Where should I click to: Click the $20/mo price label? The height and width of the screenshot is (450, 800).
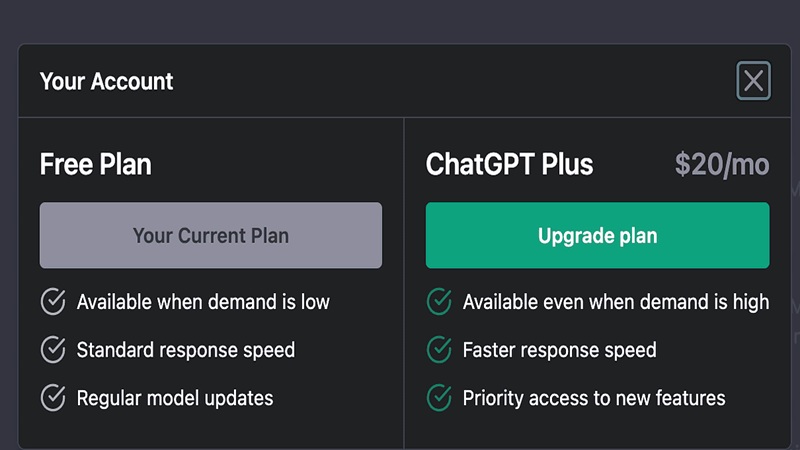[722, 164]
